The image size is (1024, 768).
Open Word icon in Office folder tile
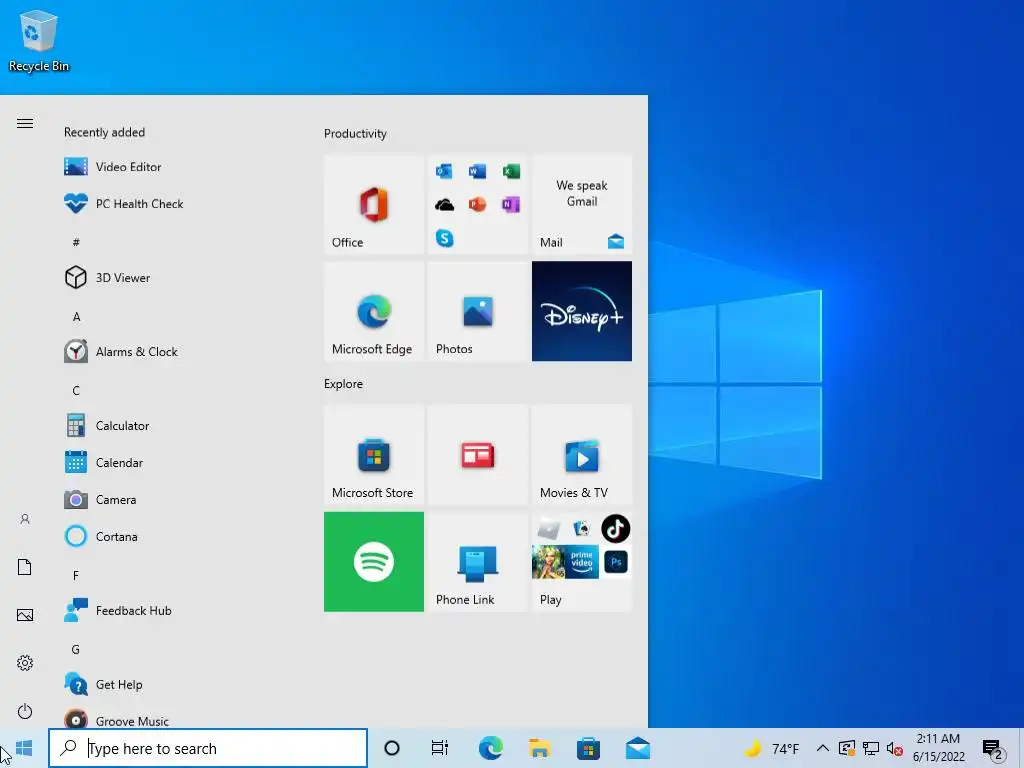point(477,171)
